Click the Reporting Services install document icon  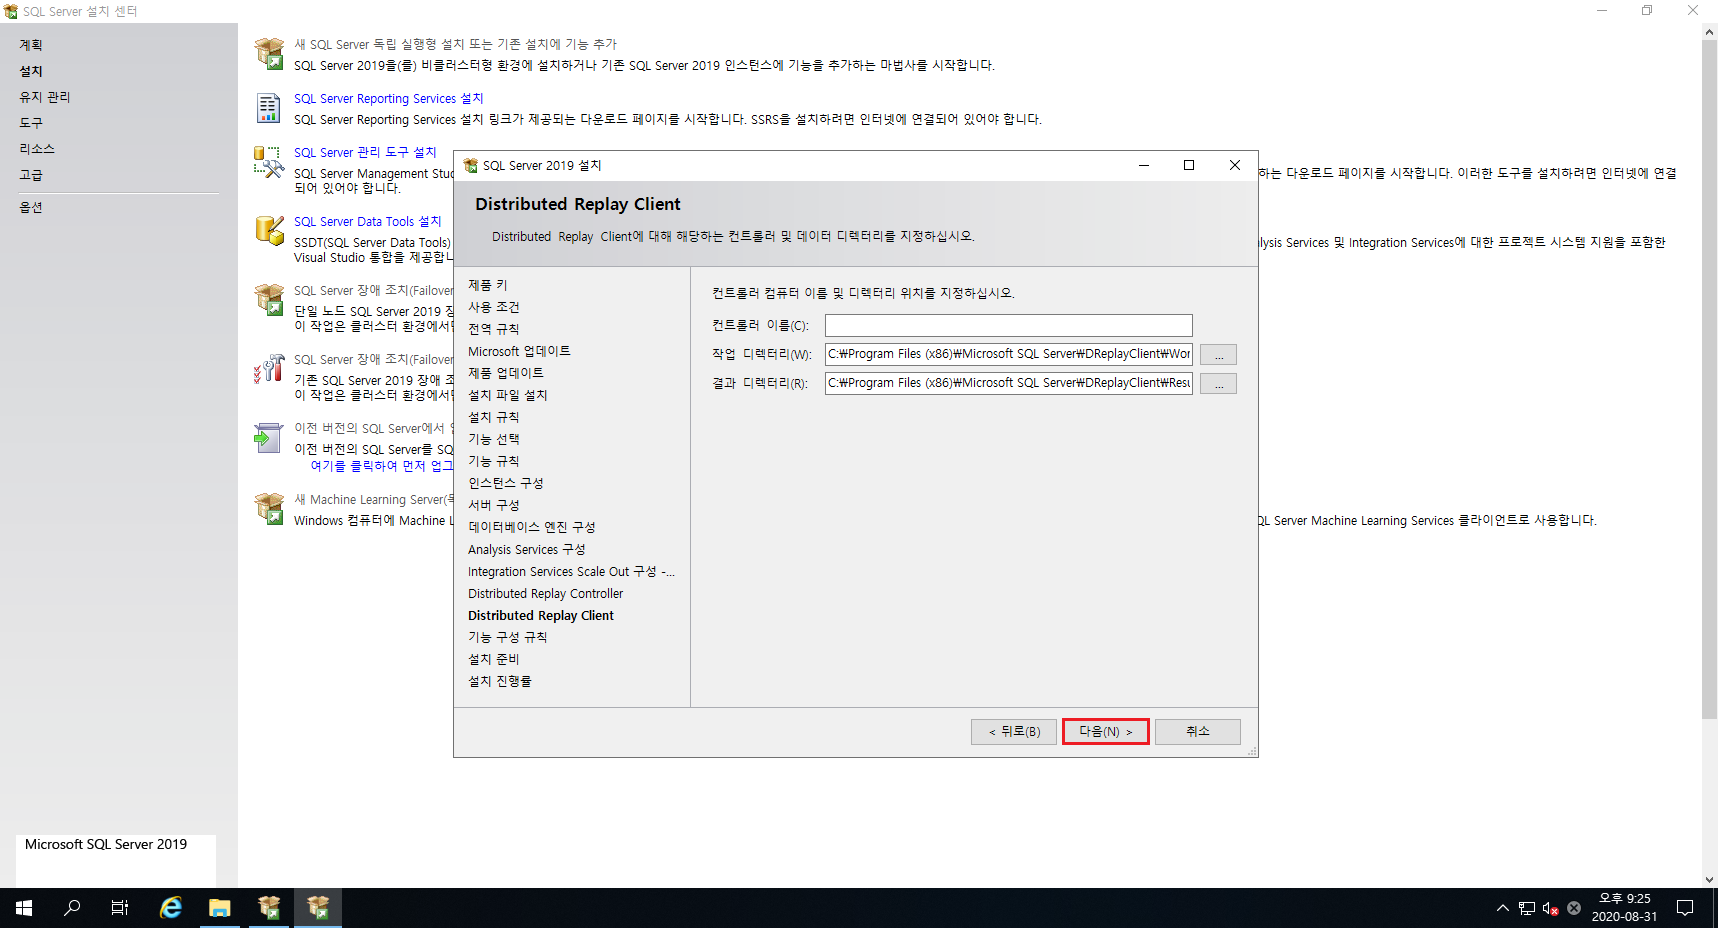tap(269, 108)
